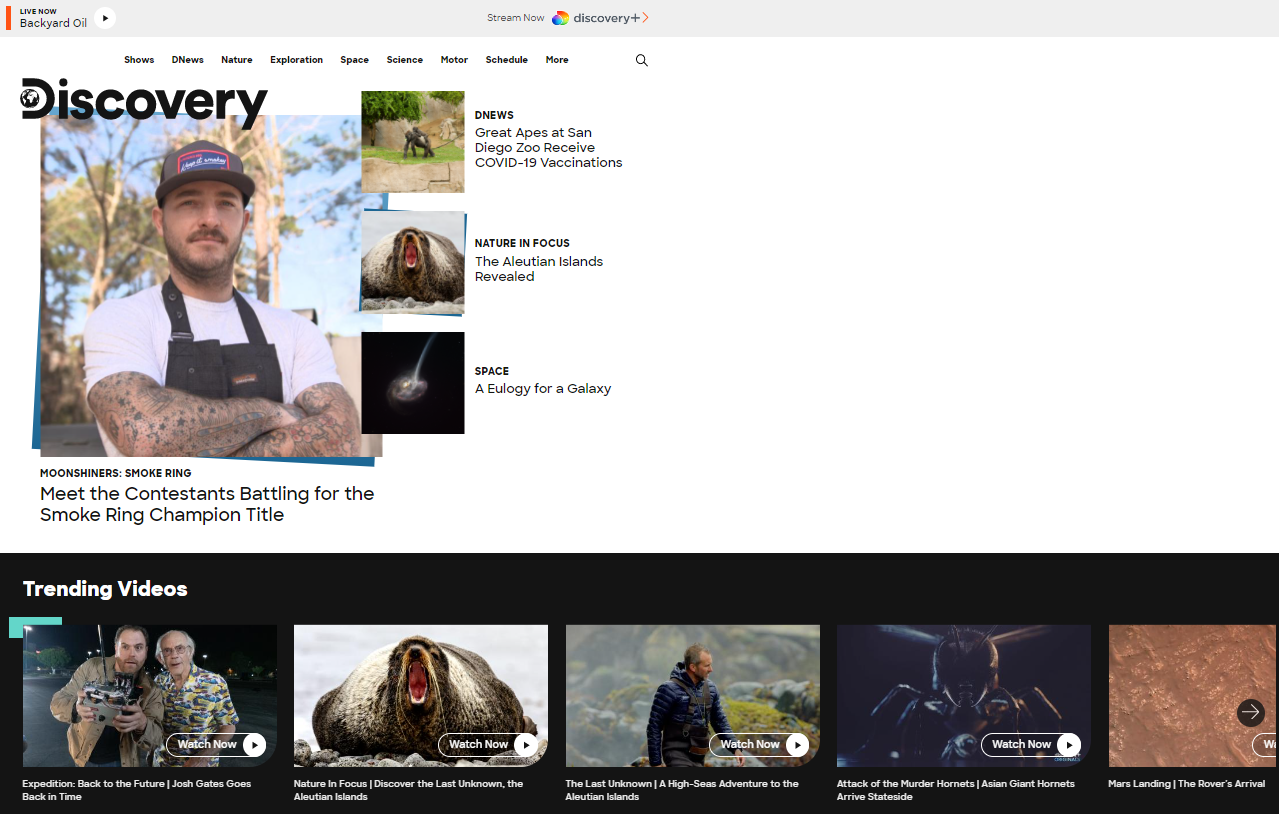Expand the More menu
Screen dimensions: 1279x814
pyautogui.click(x=557, y=60)
